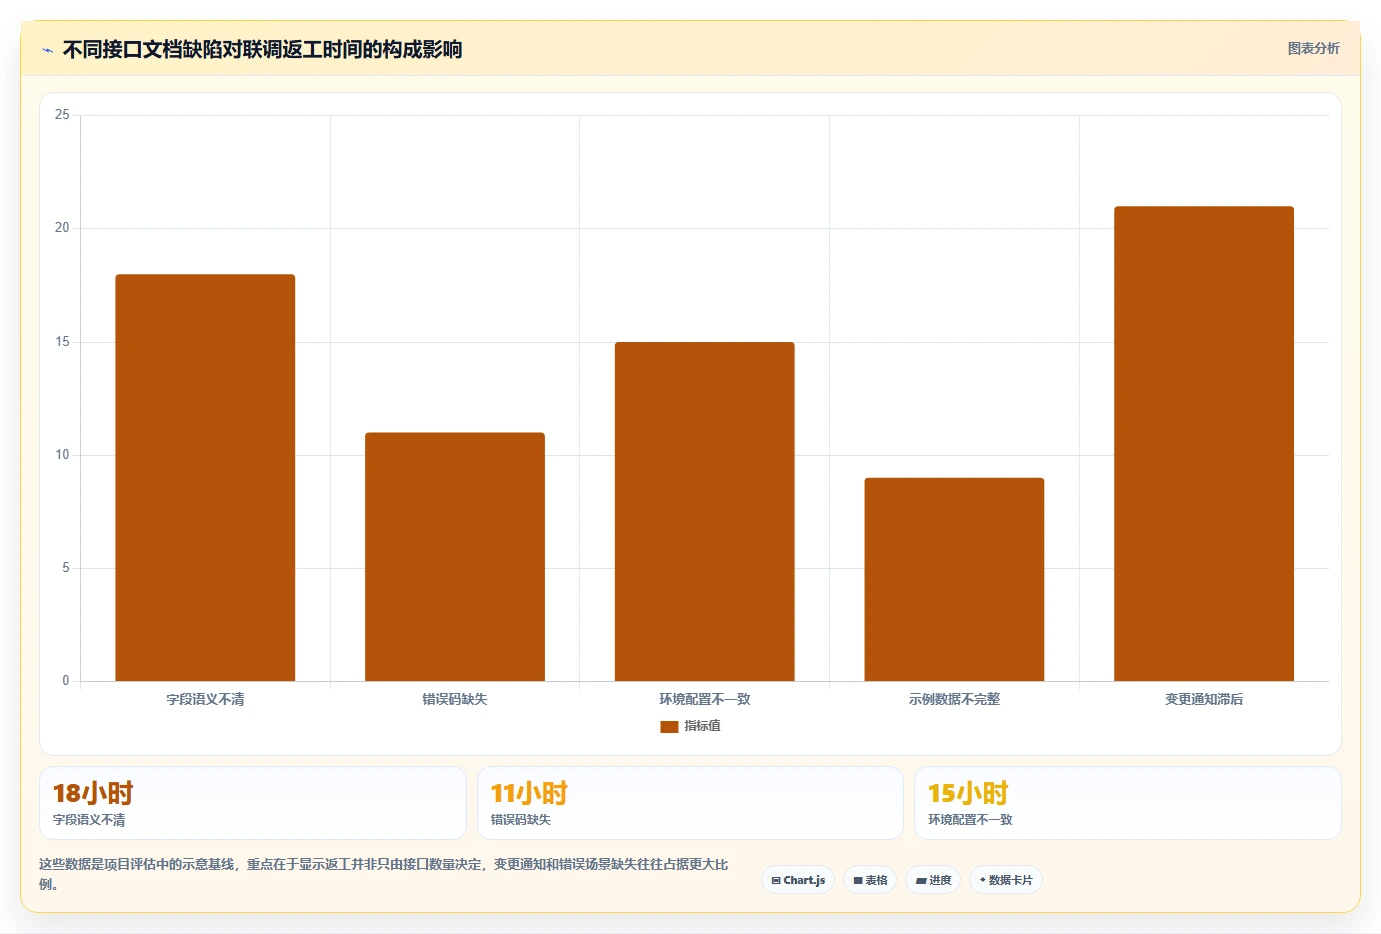Click the axis label 示例数据不完整
The width and height of the screenshot is (1381, 934).
point(954,699)
